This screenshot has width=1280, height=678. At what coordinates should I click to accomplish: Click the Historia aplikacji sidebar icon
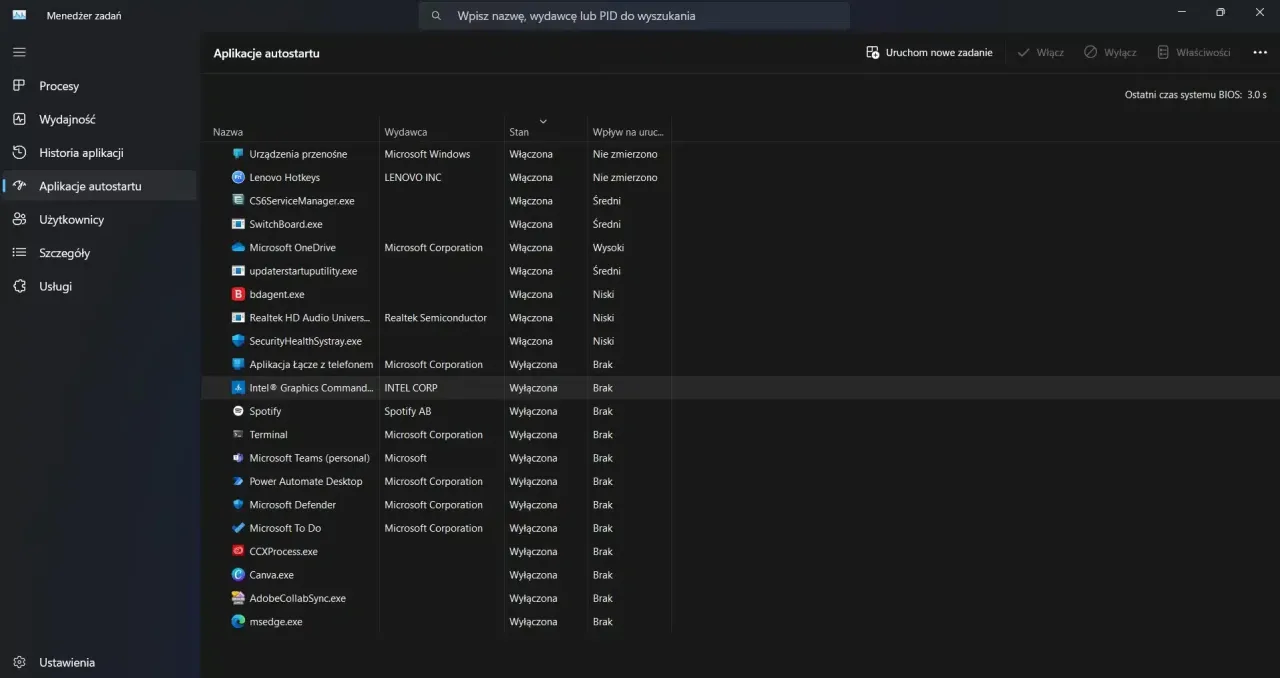coord(20,152)
